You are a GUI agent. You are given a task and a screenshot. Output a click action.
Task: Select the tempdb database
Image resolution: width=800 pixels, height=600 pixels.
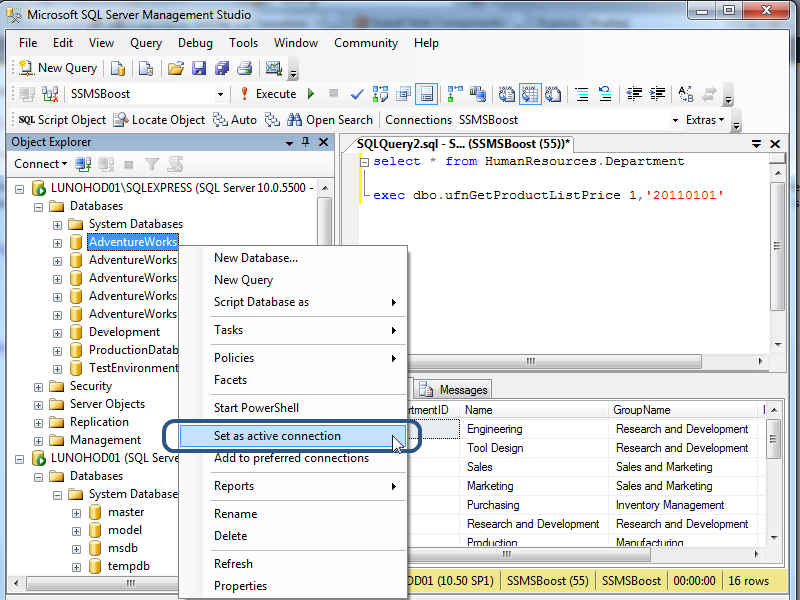point(129,566)
